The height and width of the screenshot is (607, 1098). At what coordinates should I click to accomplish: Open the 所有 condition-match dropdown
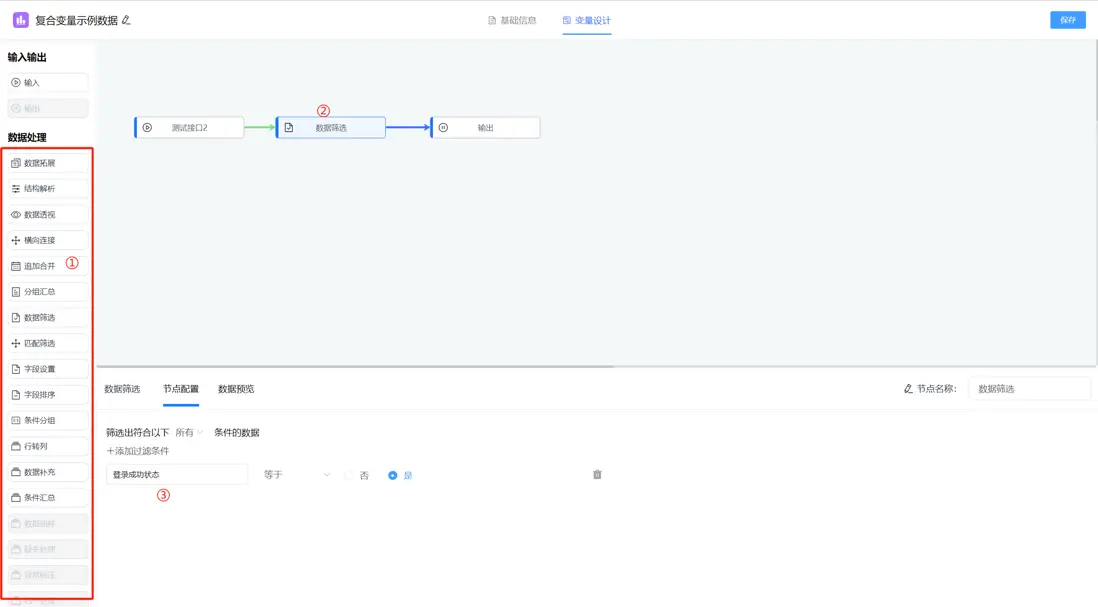189,433
